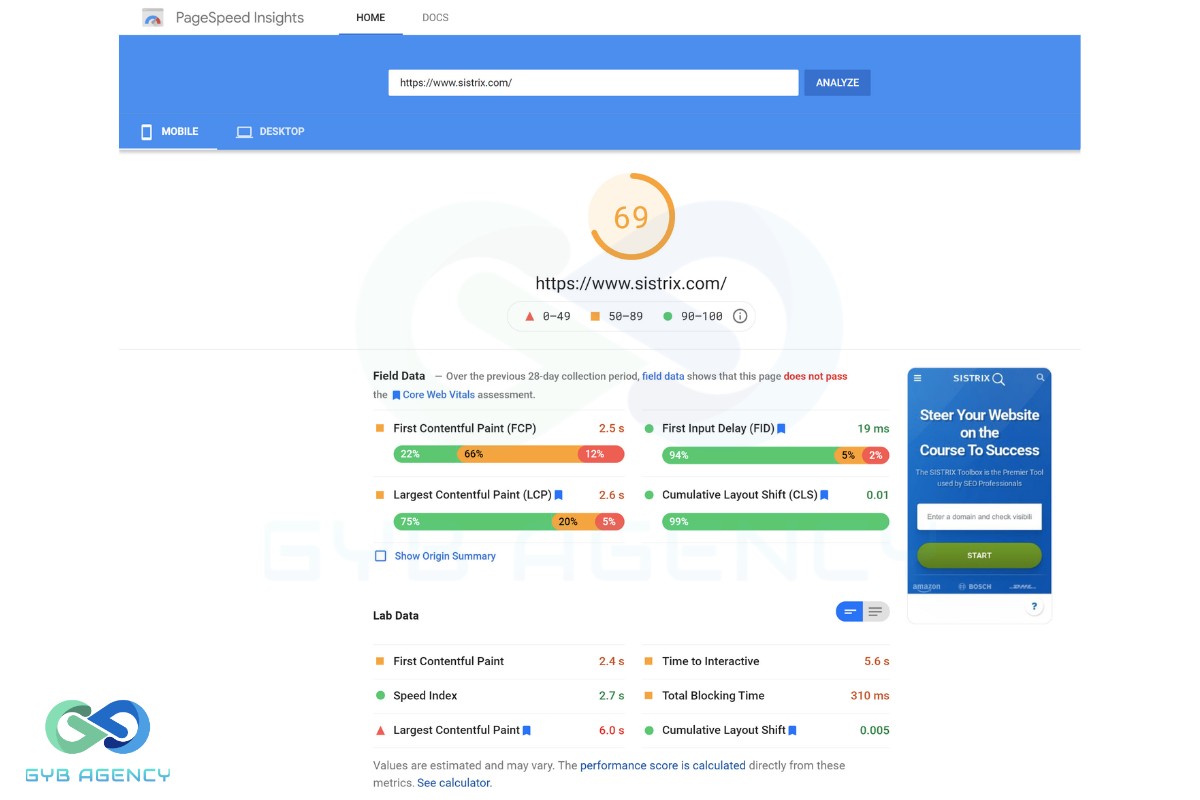The height and width of the screenshot is (800, 1200).
Task: Switch to the MOBILE tab
Action: point(168,132)
